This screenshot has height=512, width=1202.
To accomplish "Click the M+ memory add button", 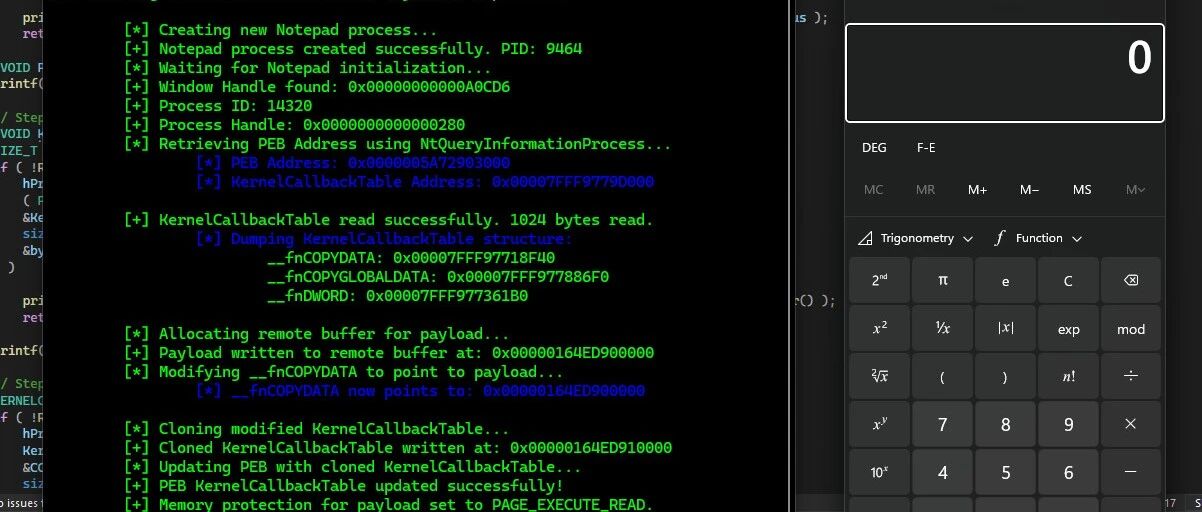I will coord(977,190).
